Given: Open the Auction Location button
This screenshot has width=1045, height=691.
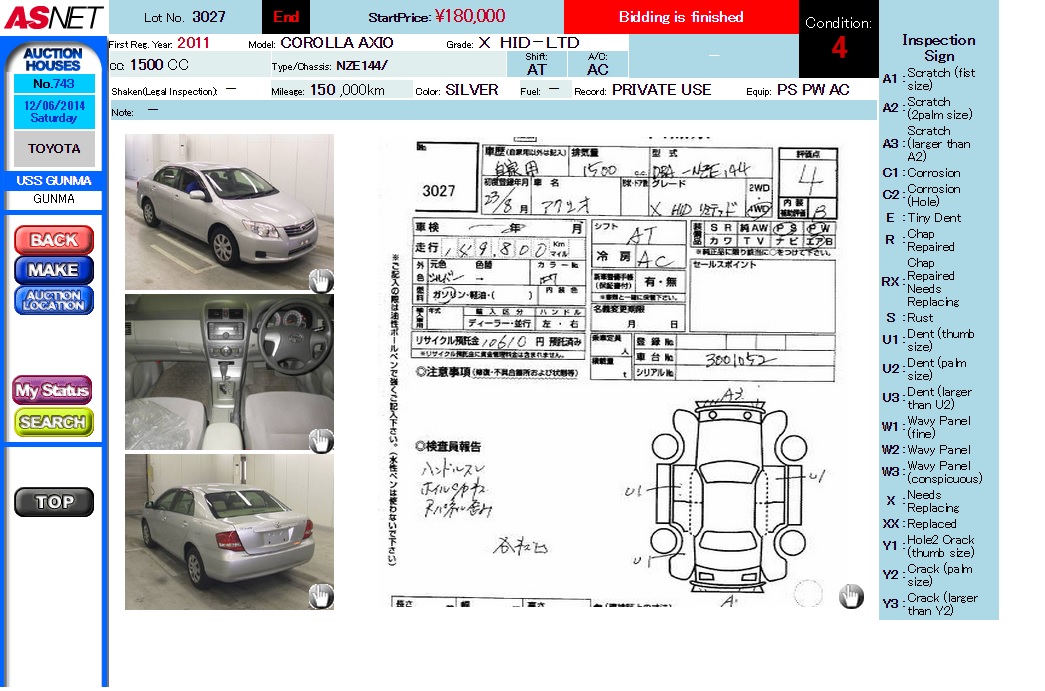Looking at the screenshot, I should (54, 301).
